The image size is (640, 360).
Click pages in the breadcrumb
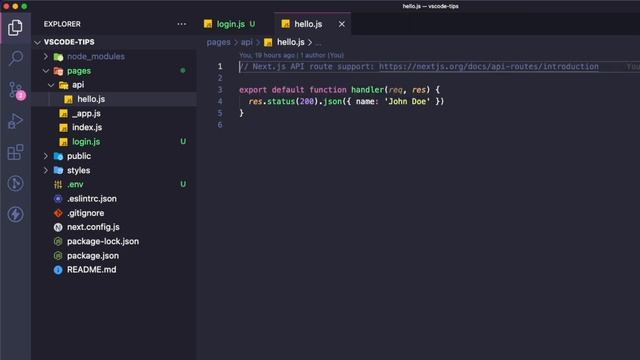218,42
